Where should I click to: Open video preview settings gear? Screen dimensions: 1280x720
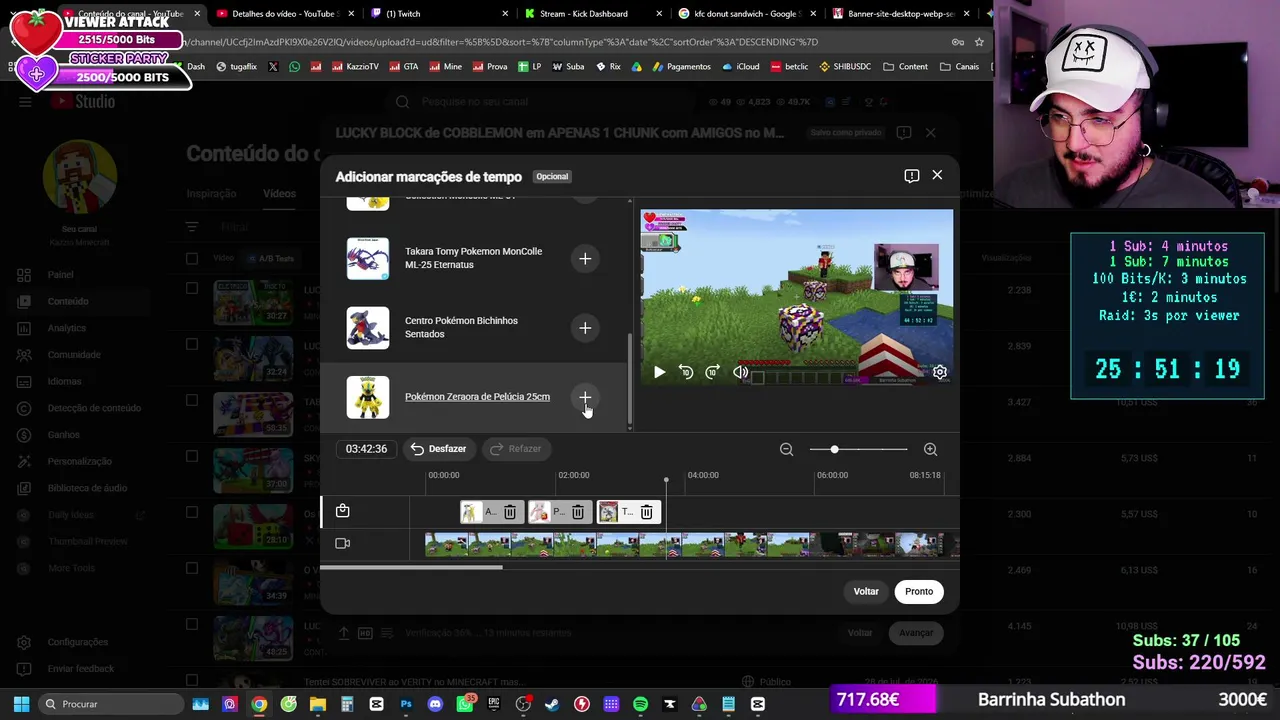(940, 372)
